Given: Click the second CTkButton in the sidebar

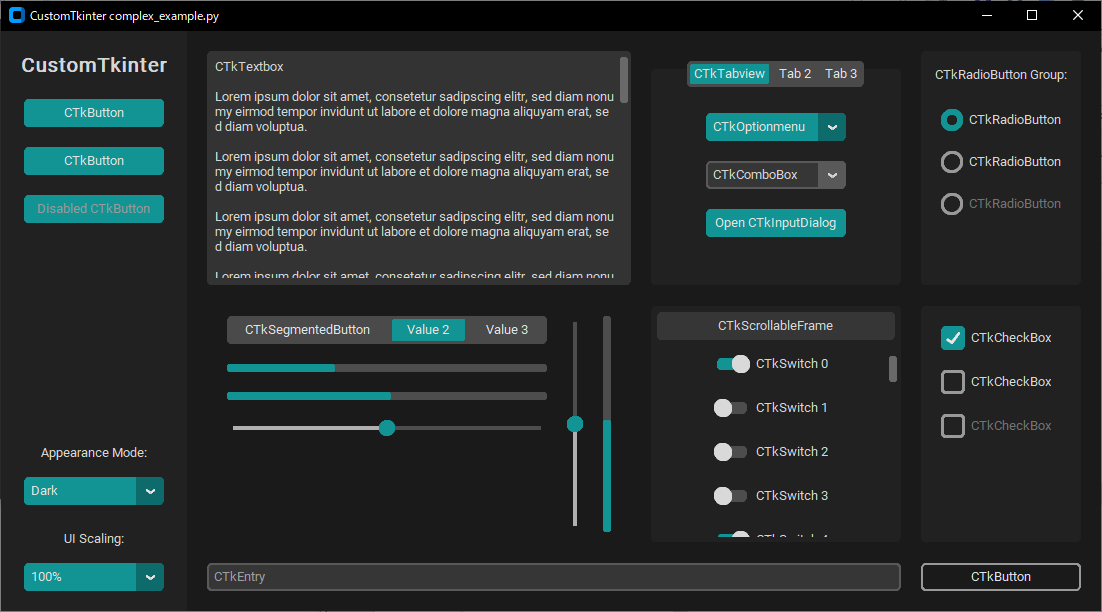Looking at the screenshot, I should [x=93, y=161].
